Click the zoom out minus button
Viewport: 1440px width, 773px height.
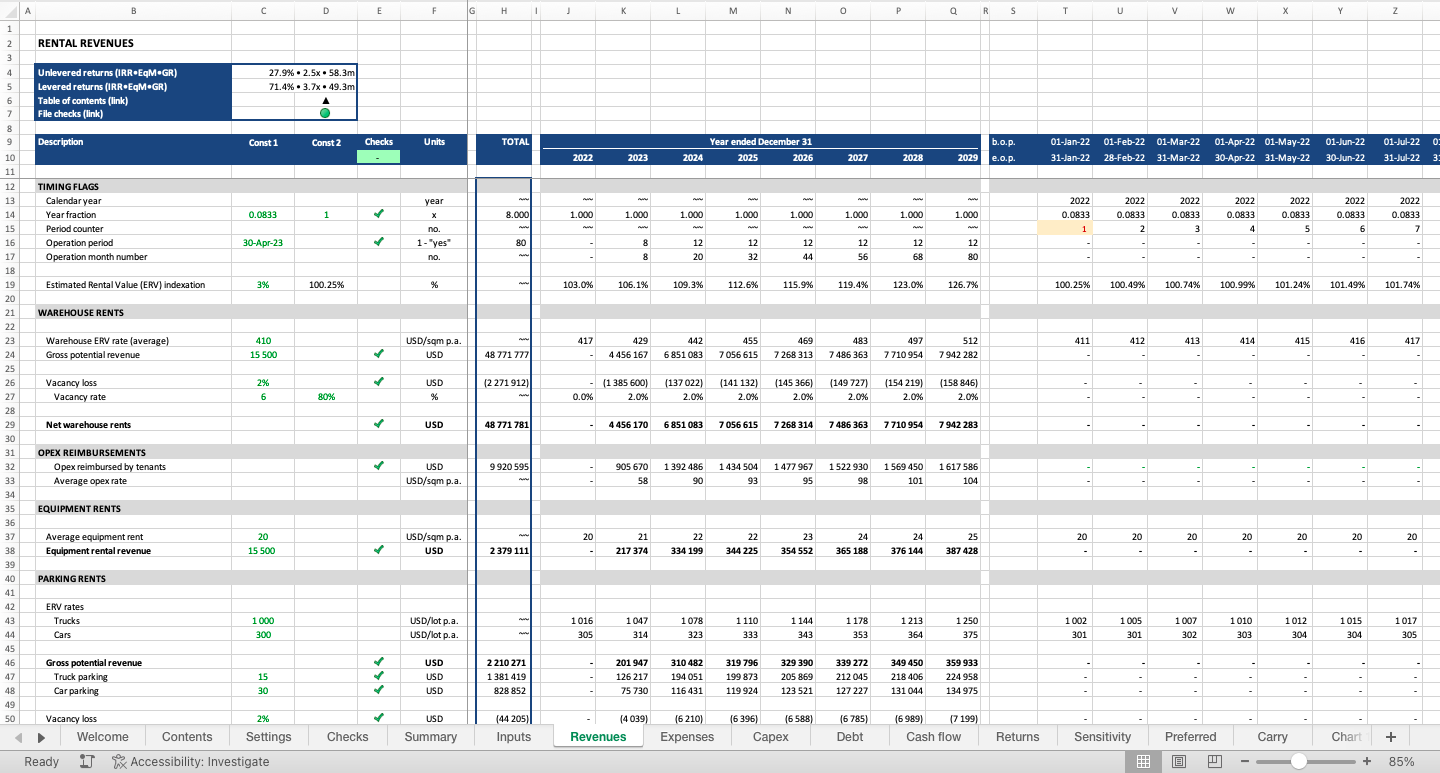[x=1245, y=761]
